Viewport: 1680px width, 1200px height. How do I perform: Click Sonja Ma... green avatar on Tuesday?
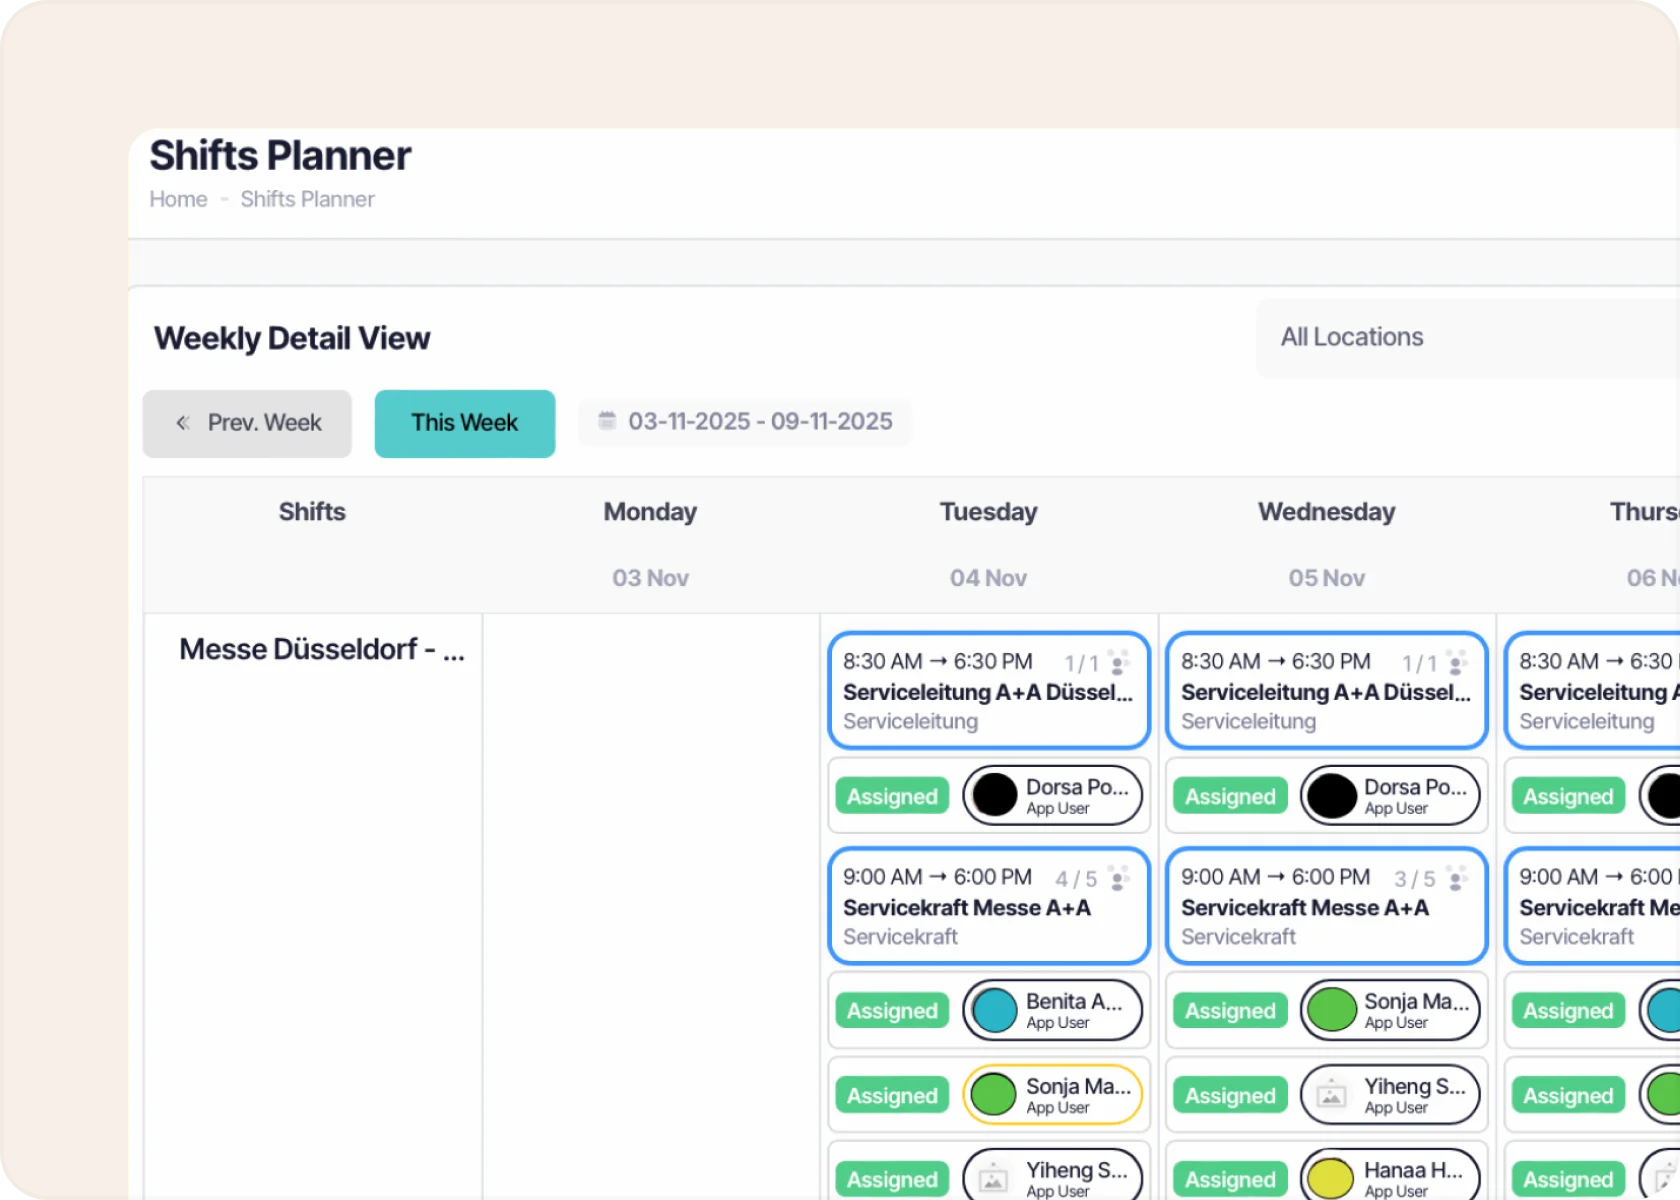(995, 1095)
